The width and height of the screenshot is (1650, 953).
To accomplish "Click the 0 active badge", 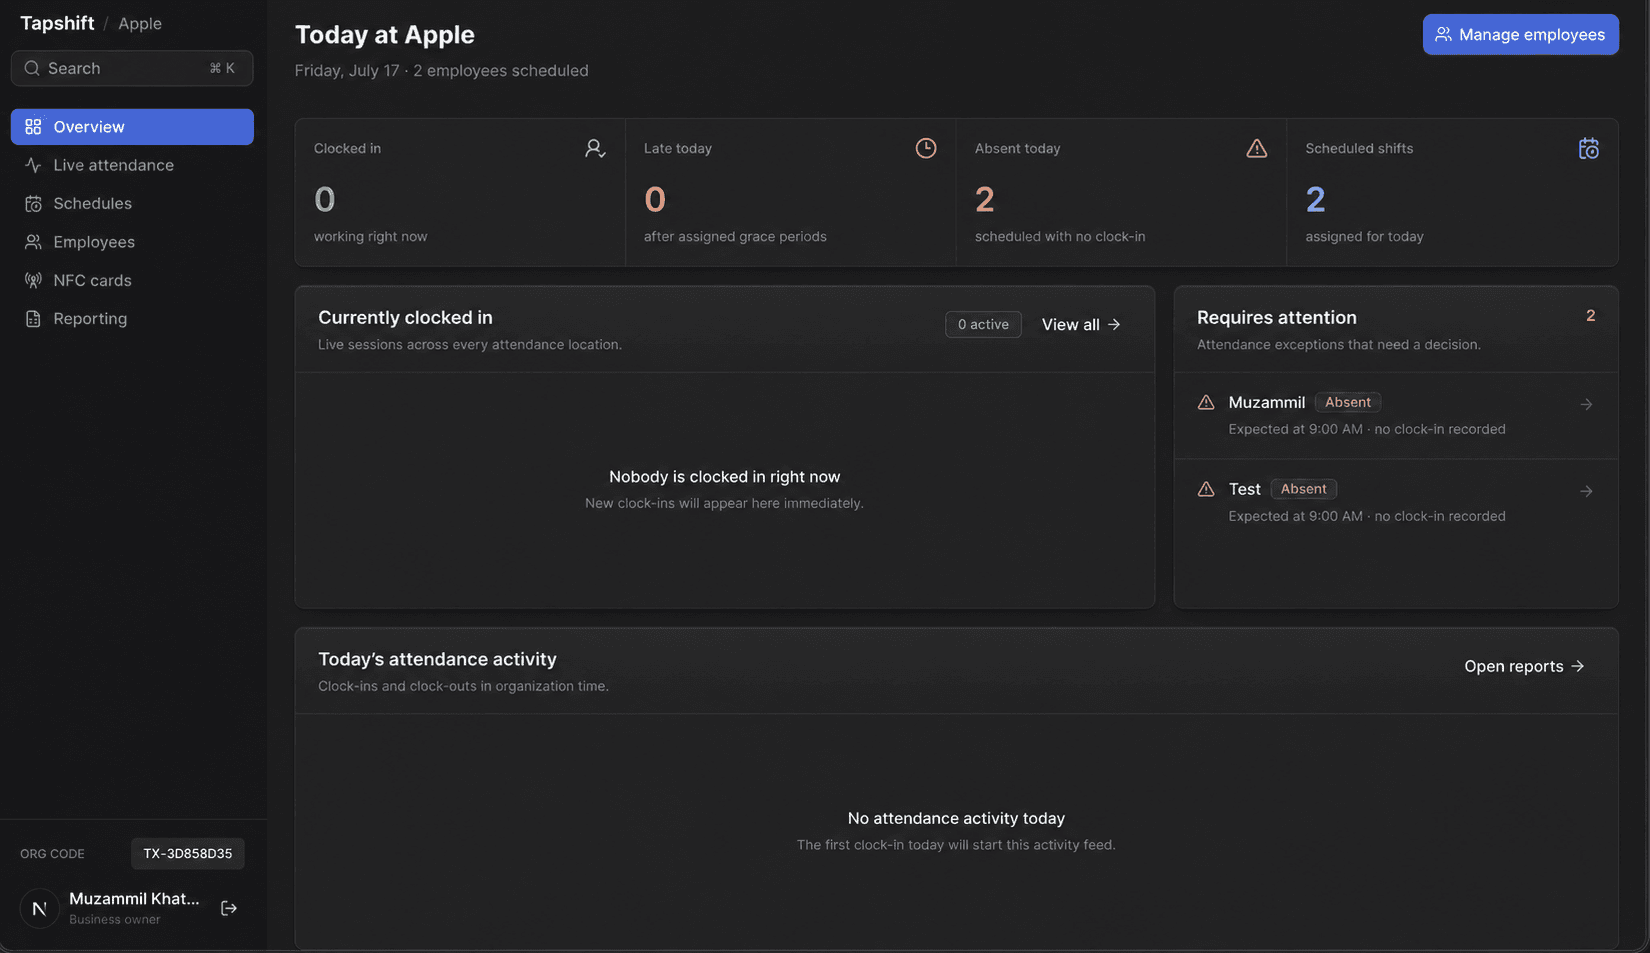I will [983, 324].
